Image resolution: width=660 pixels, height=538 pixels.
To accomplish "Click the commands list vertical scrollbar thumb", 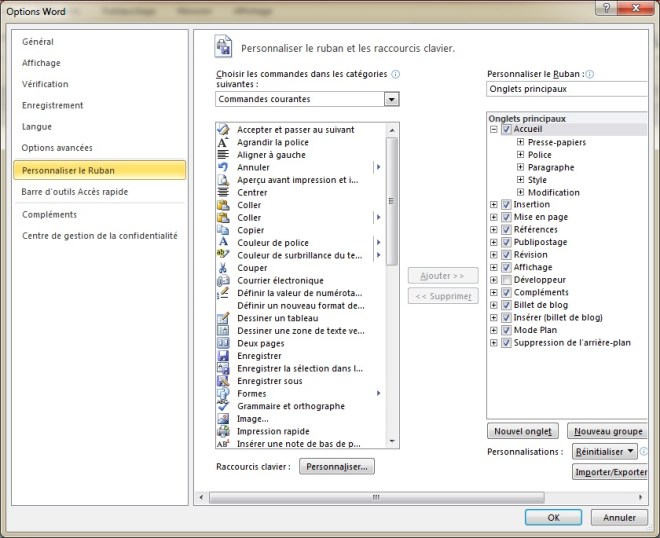I will point(392,201).
